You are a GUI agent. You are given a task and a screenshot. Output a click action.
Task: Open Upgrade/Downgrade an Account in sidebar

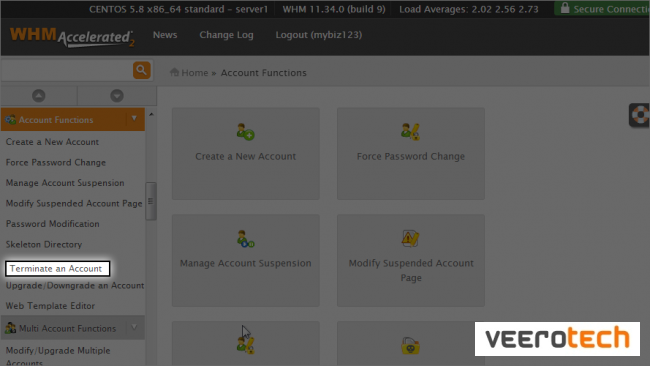75,286
